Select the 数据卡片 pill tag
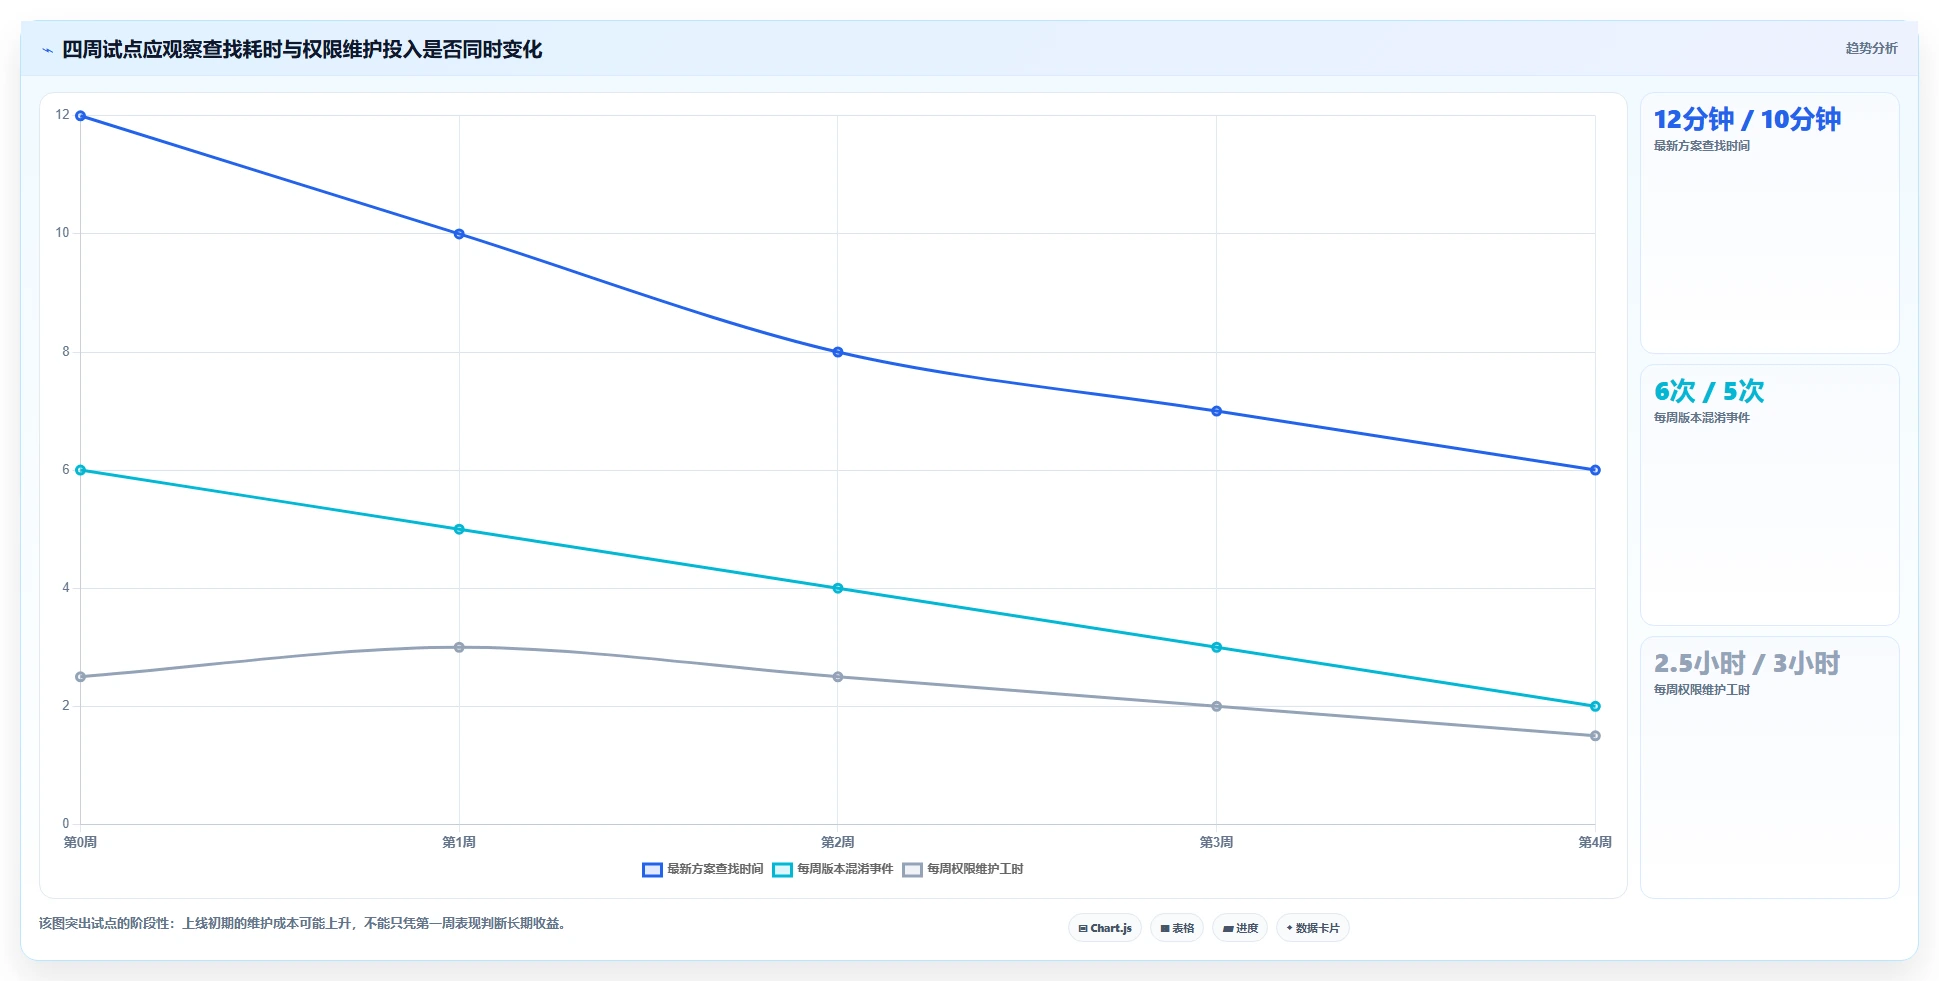This screenshot has width=1939, height=981. 1313,928
